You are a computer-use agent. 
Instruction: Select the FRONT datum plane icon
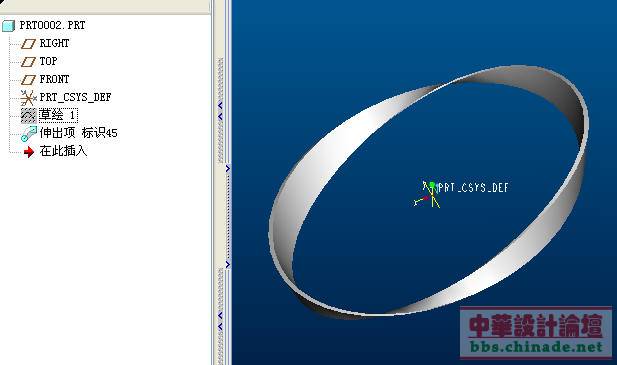(x=28, y=80)
